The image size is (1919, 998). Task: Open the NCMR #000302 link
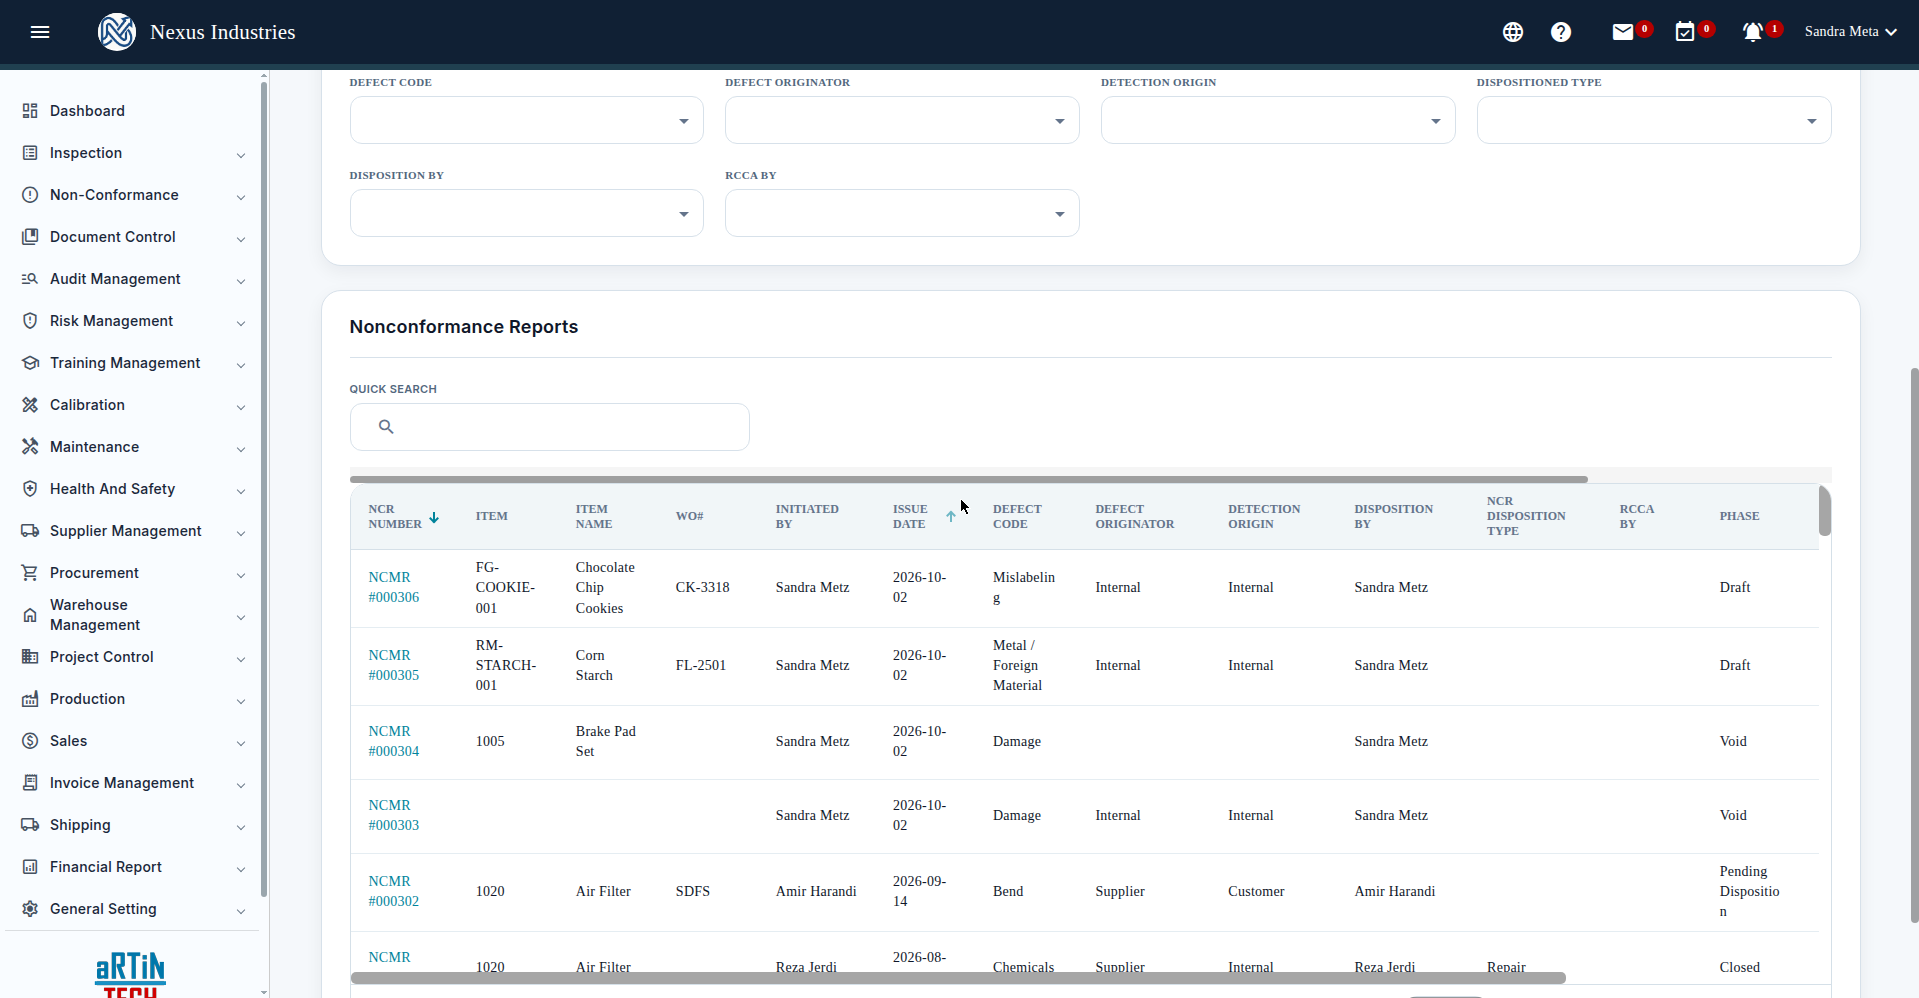(394, 891)
